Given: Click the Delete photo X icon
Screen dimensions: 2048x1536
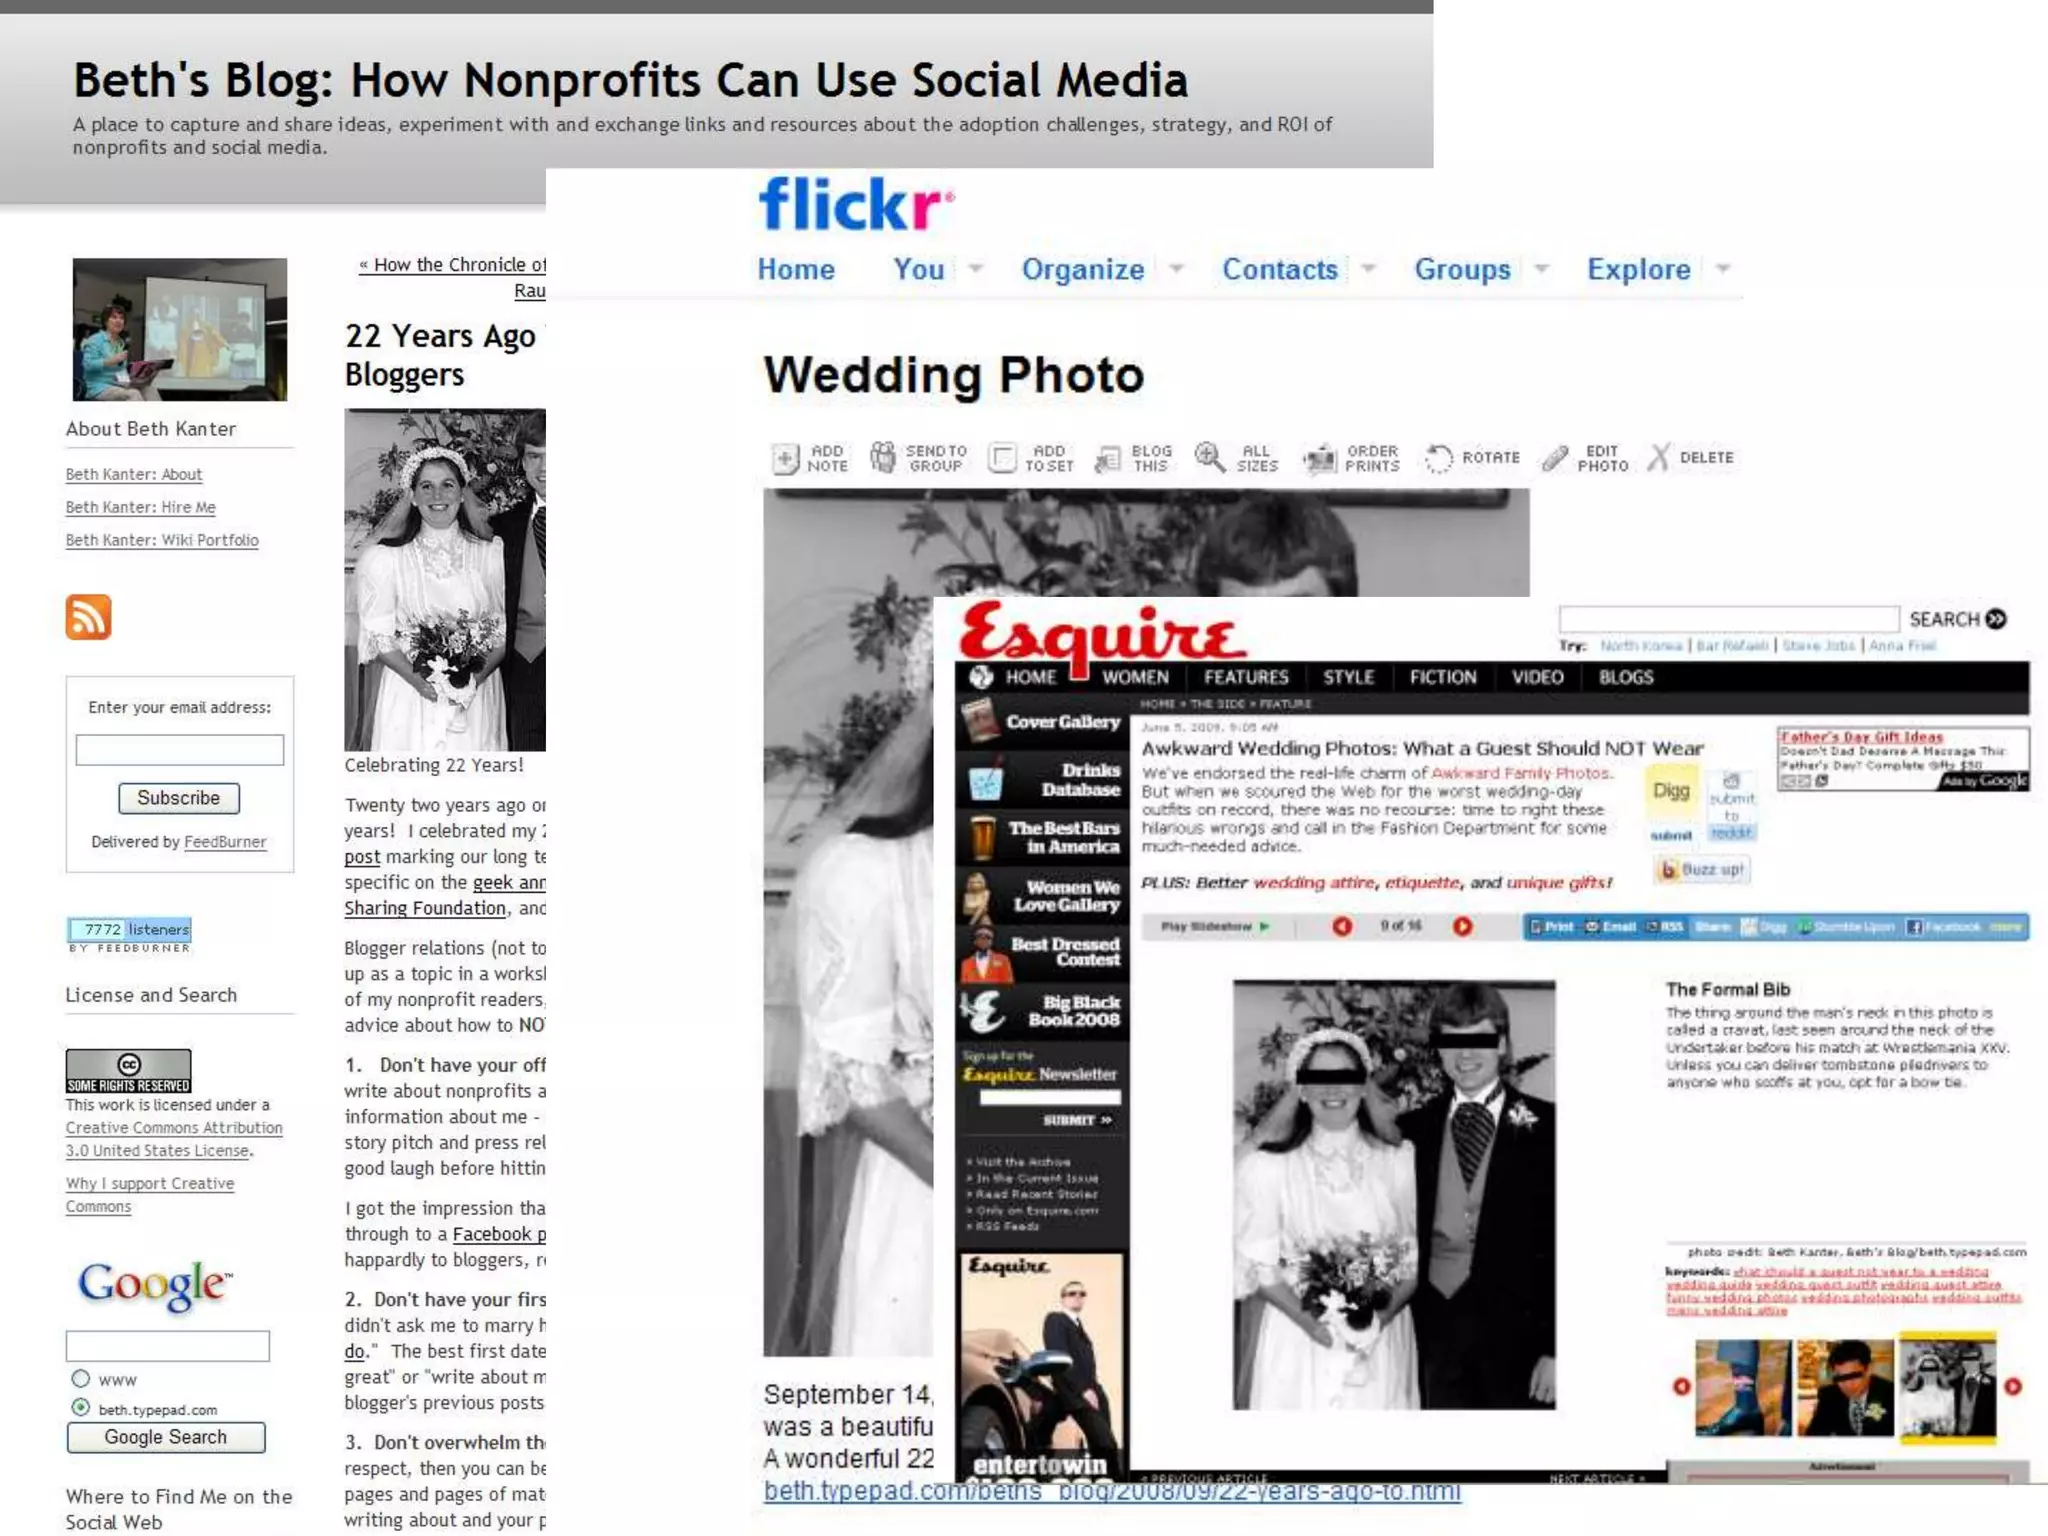Looking at the screenshot, I should coord(1659,457).
